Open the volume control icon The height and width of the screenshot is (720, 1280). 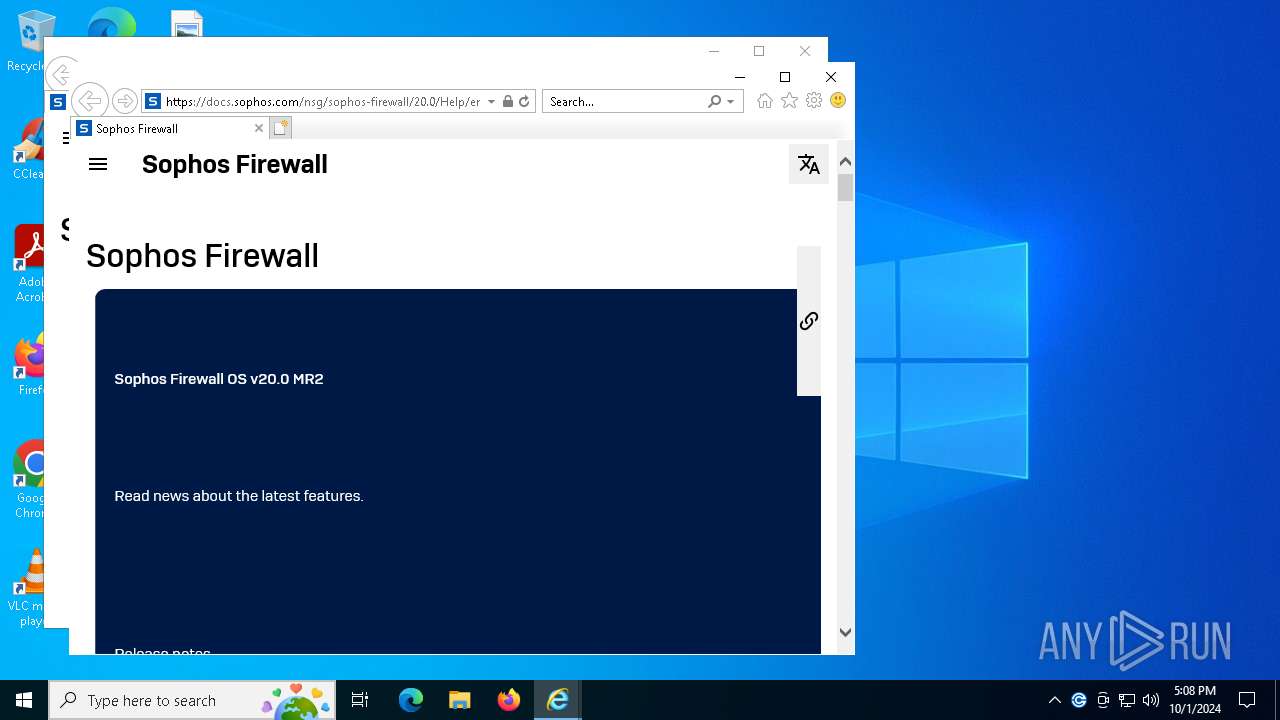pos(1151,700)
